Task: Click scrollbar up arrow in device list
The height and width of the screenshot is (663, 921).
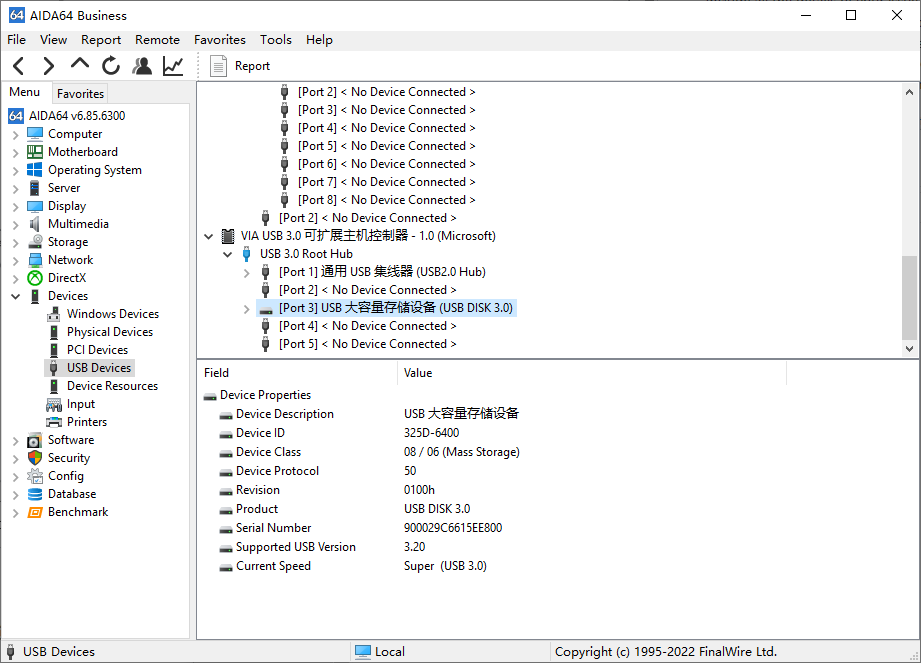Action: tap(909, 92)
